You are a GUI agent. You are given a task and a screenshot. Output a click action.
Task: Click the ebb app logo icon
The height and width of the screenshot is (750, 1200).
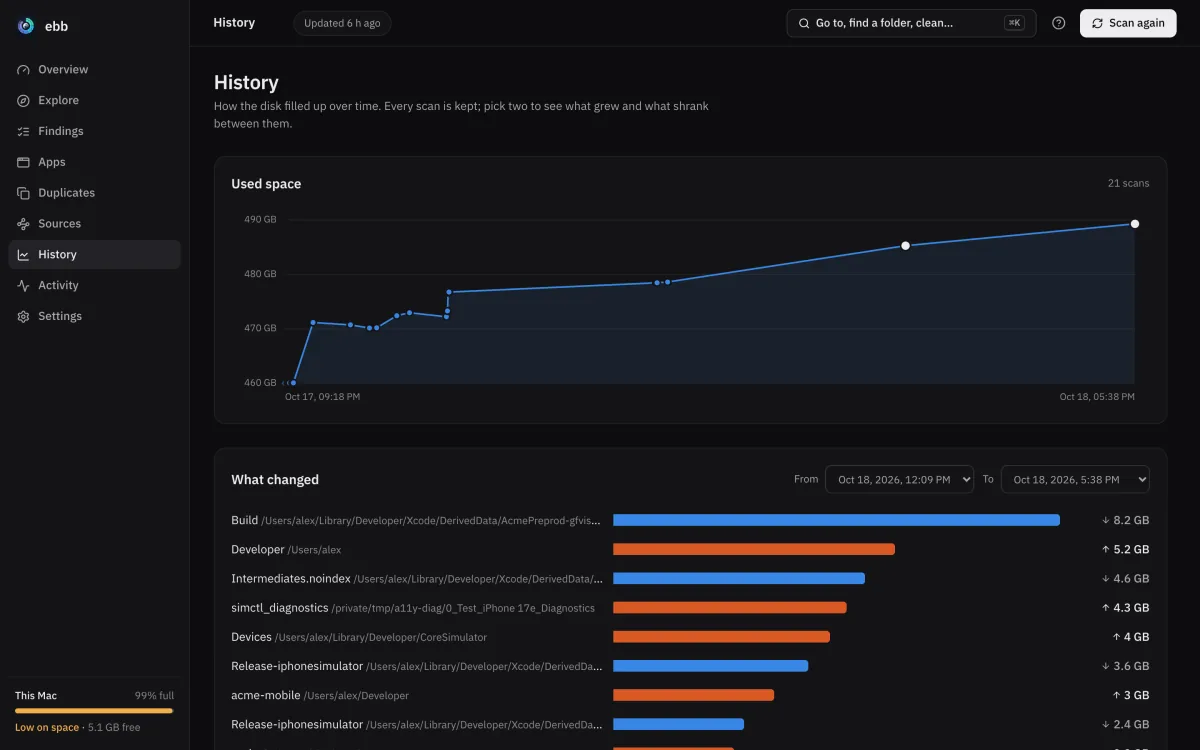point(26,26)
